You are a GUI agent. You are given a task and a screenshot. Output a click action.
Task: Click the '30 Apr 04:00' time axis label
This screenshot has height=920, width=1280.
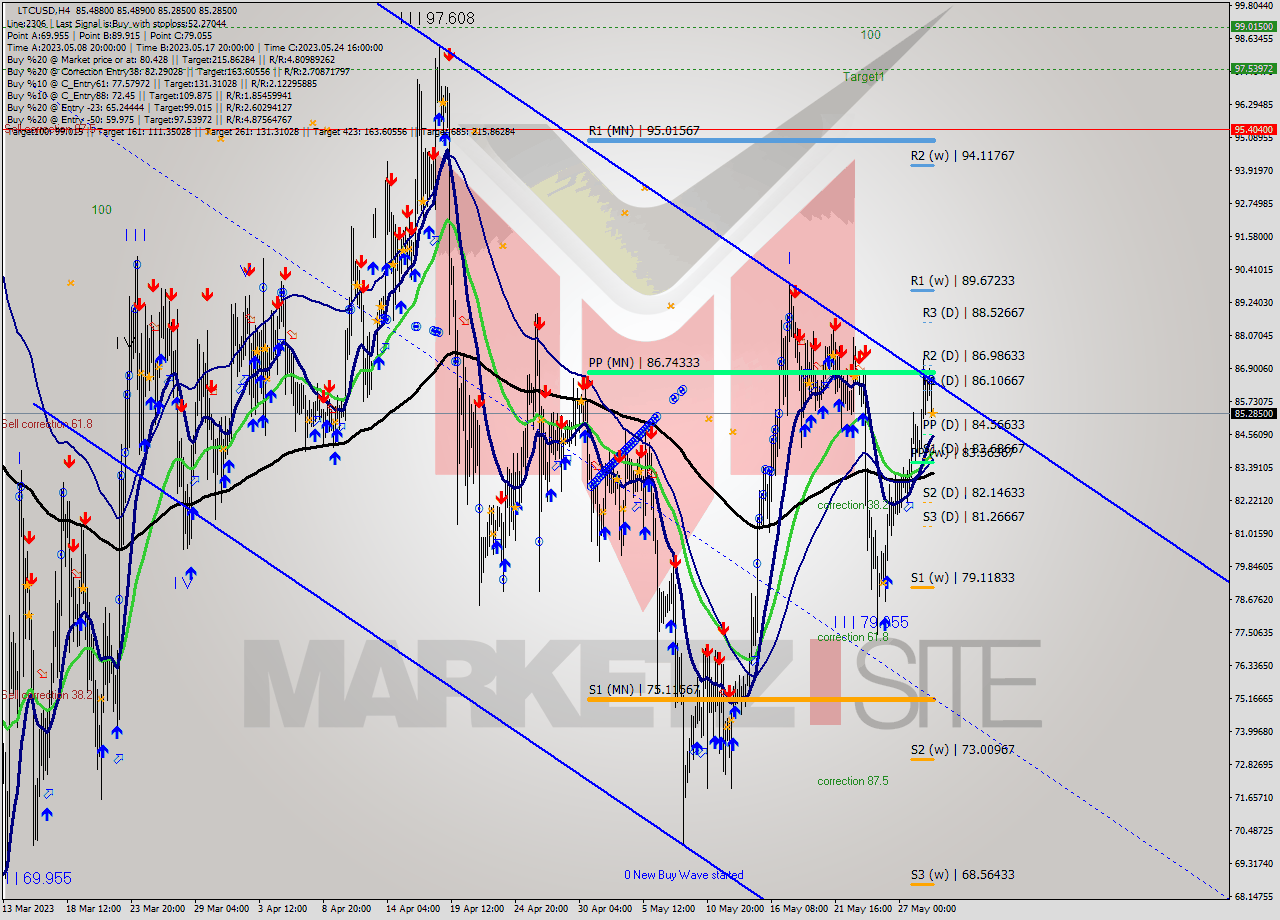click(606, 909)
